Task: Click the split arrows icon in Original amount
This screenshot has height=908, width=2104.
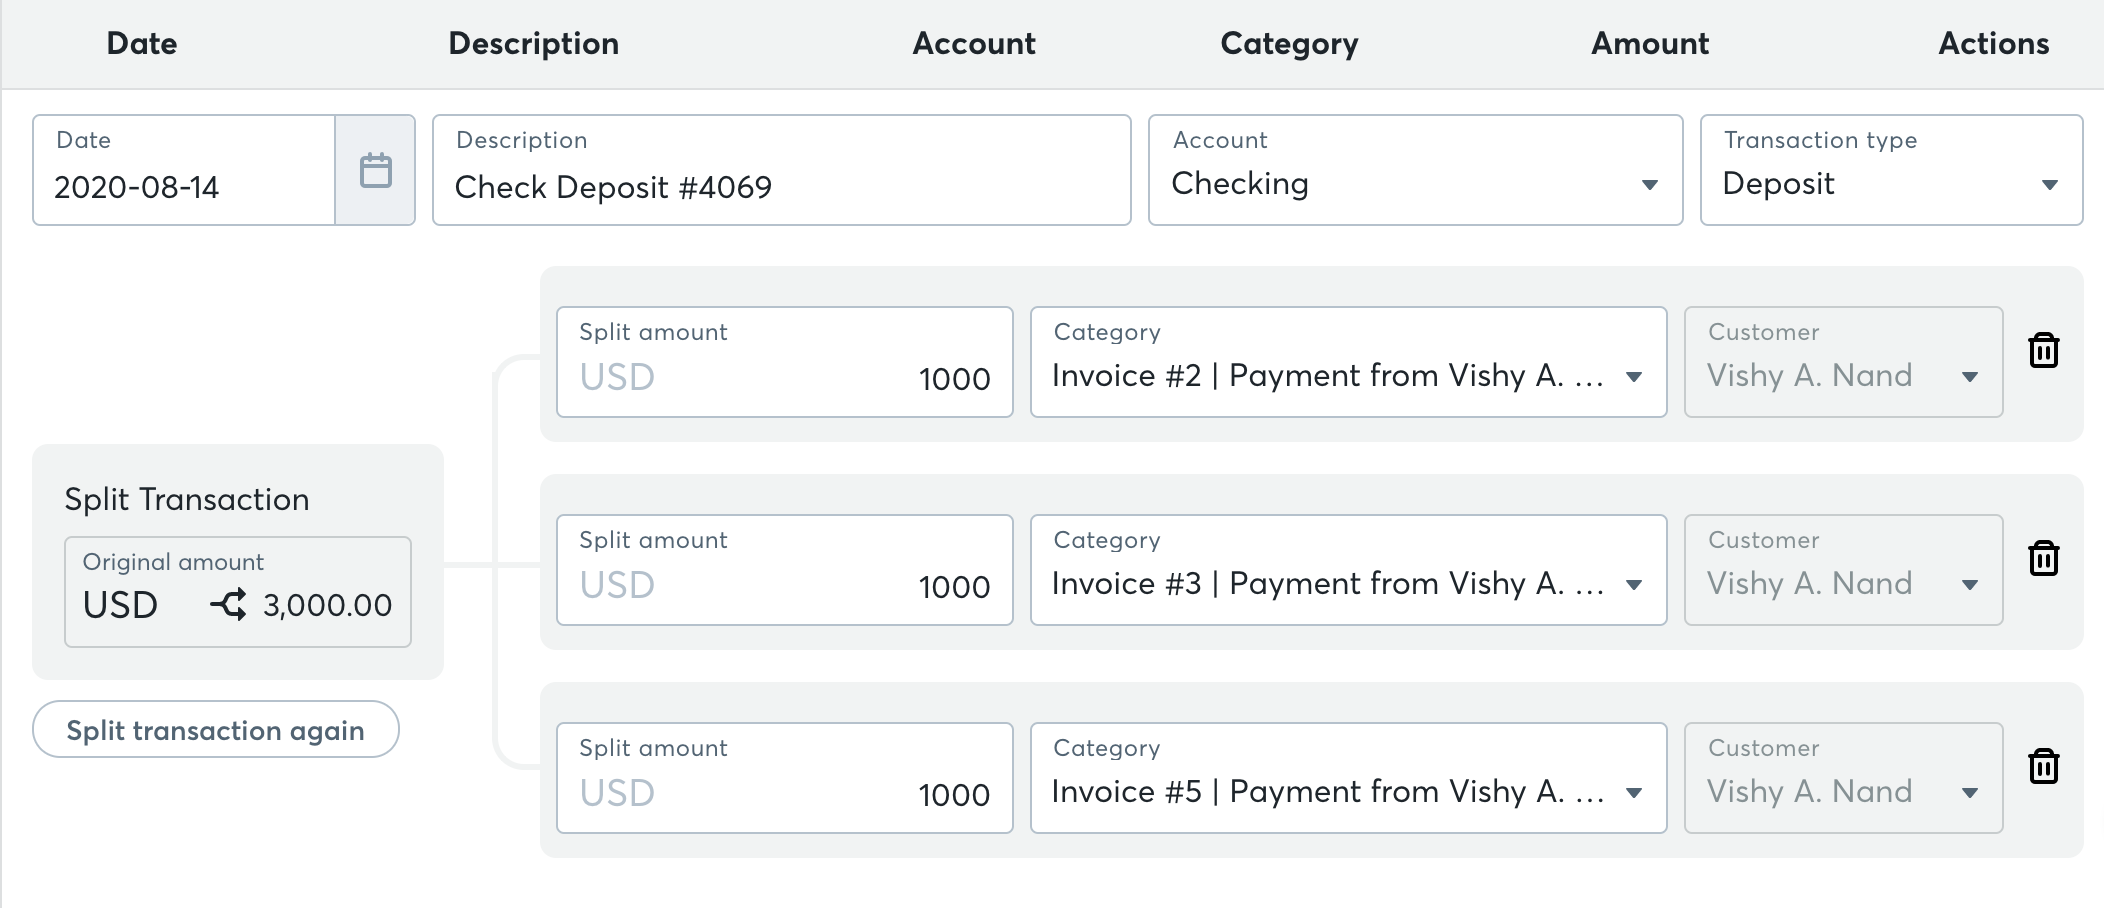Action: coord(229,604)
